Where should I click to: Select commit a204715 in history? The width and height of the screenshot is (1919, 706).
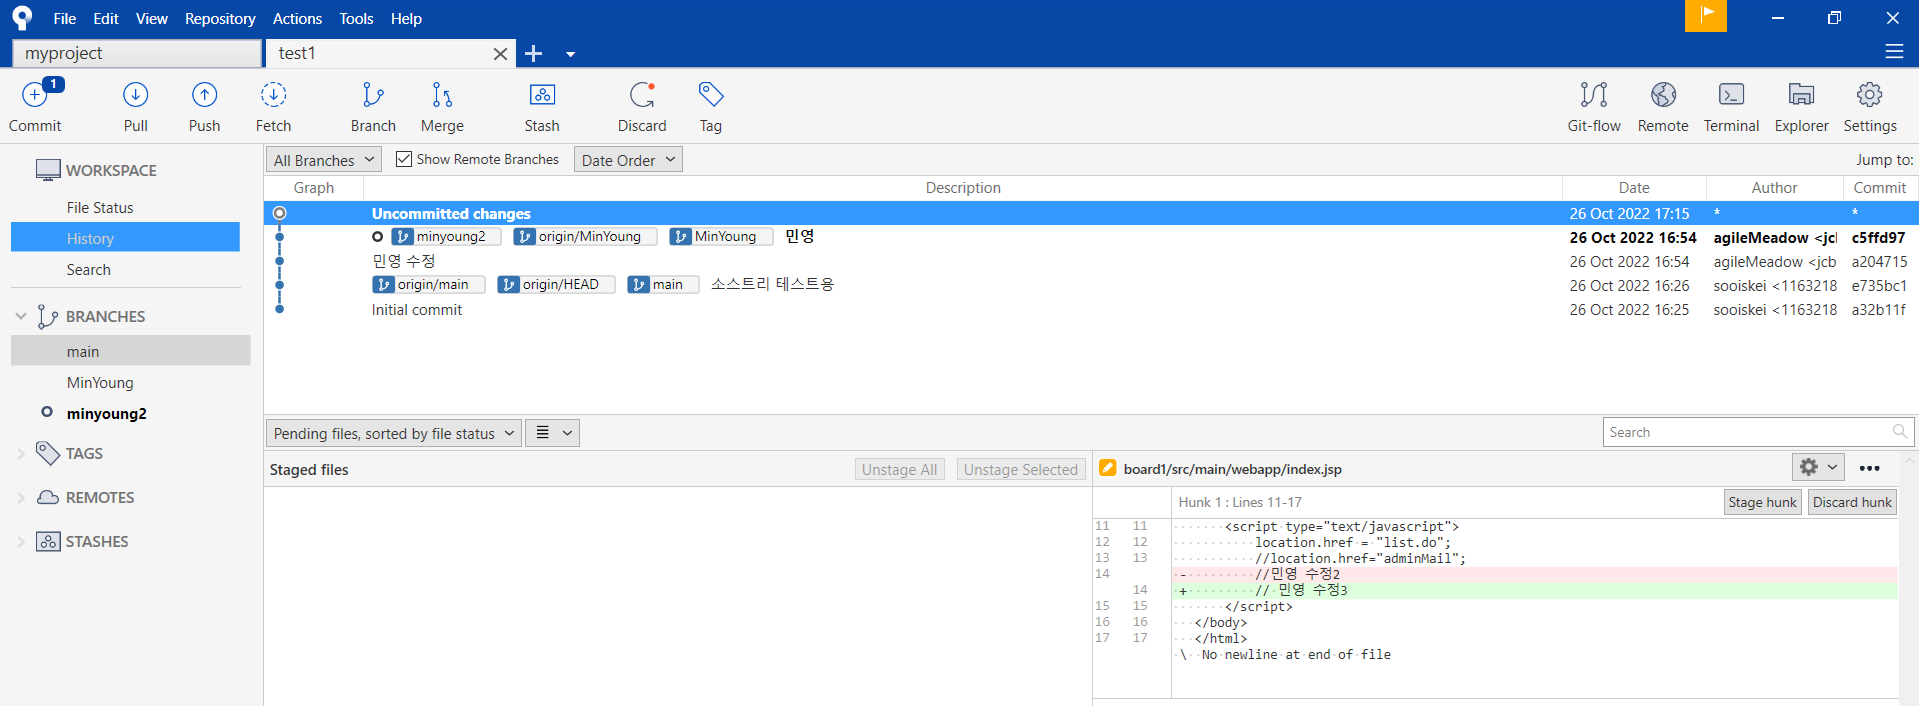click(x=1091, y=262)
